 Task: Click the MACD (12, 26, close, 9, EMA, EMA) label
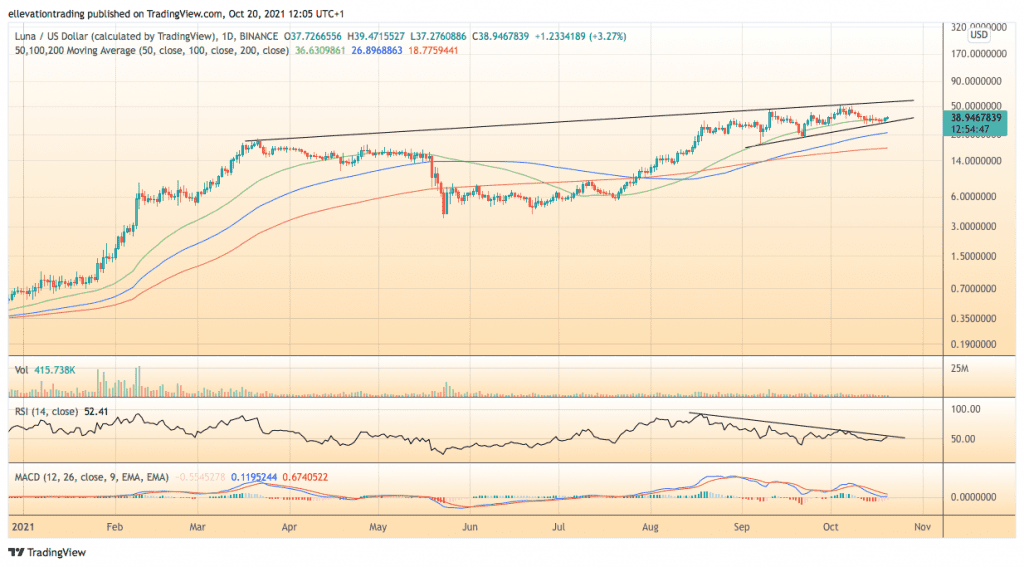coord(91,478)
